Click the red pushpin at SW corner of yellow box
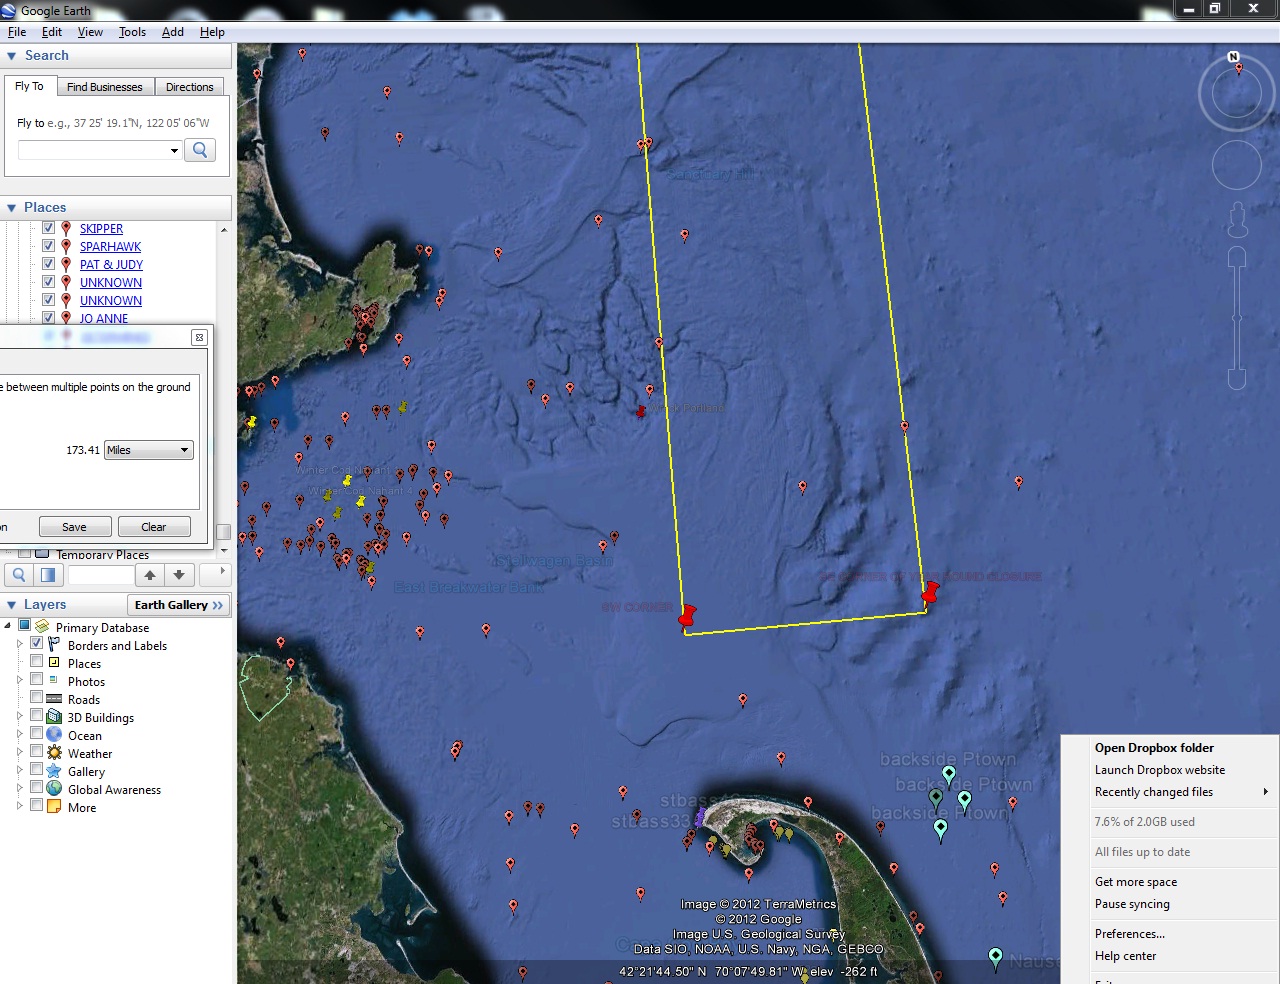The image size is (1280, 984). tap(687, 615)
